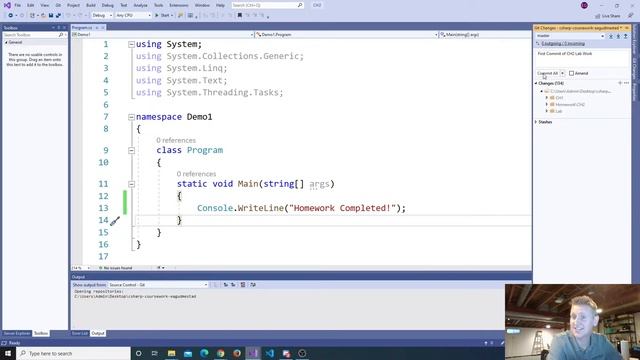Click the Save icon in the toolbar
Image resolution: width=640 pixels, height=360 pixels.
(51, 16)
